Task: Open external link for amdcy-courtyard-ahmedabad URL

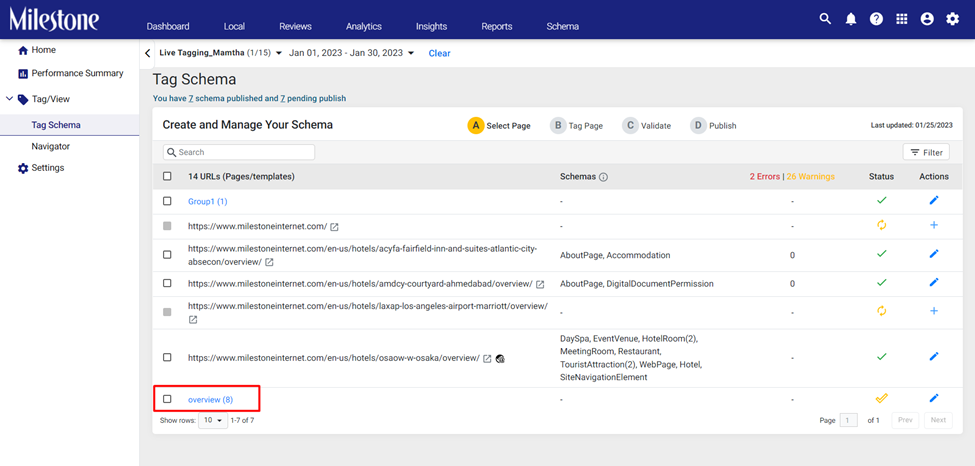Action: pos(540,284)
